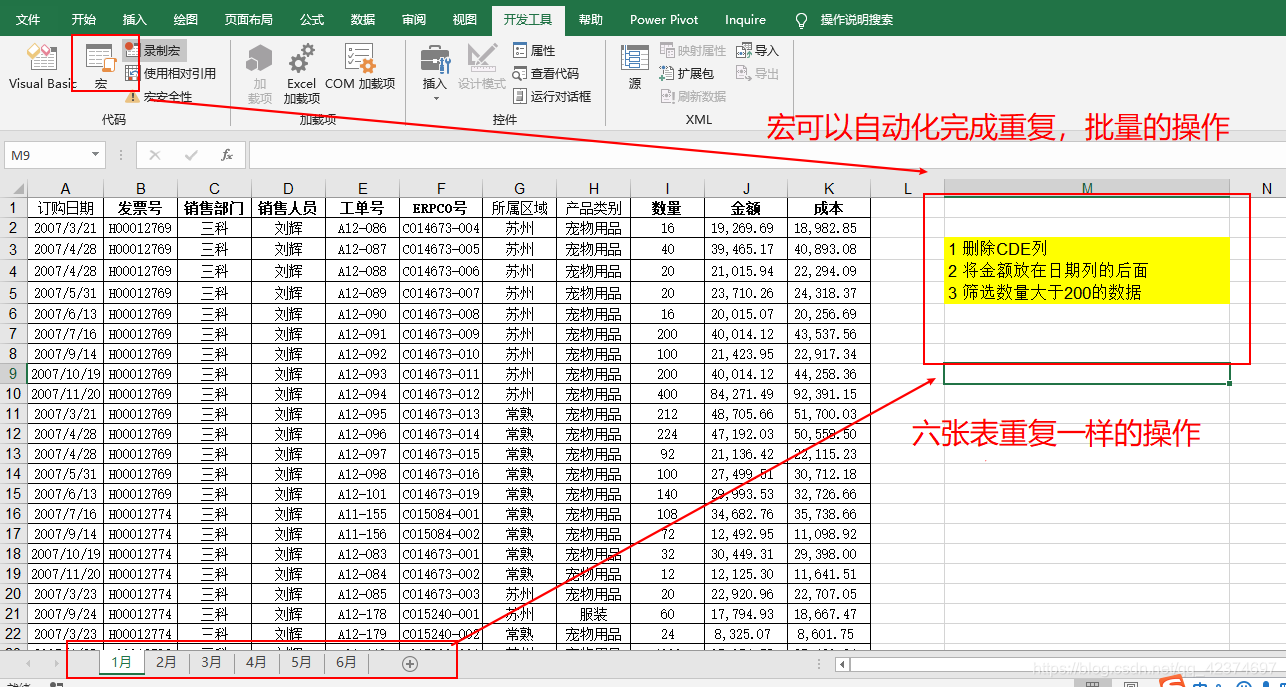Image resolution: width=1286 pixels, height=687 pixels.
Task: Add a new sheet with plus button
Action: click(409, 663)
